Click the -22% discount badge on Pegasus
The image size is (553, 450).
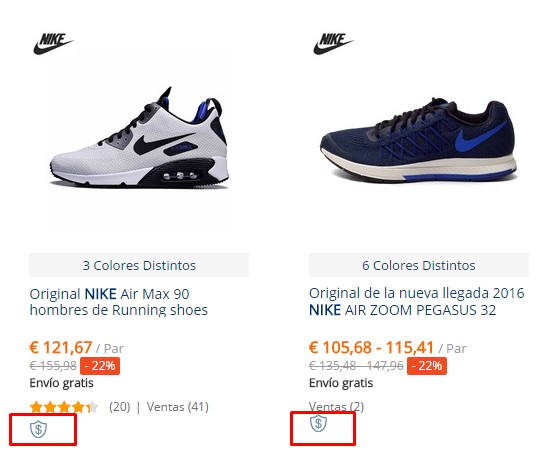click(427, 366)
